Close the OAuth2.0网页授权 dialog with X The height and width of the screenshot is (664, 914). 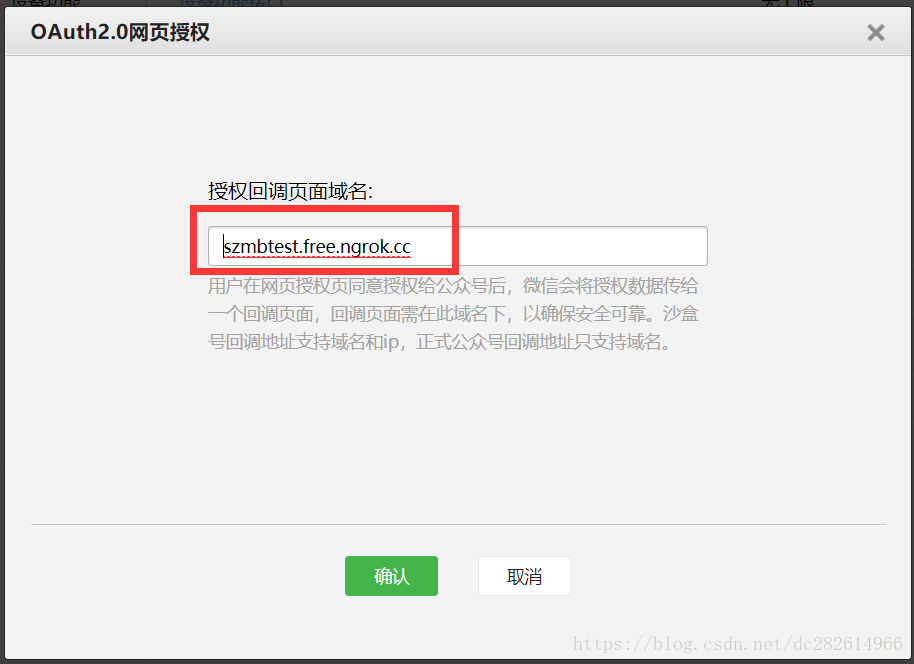(x=876, y=33)
